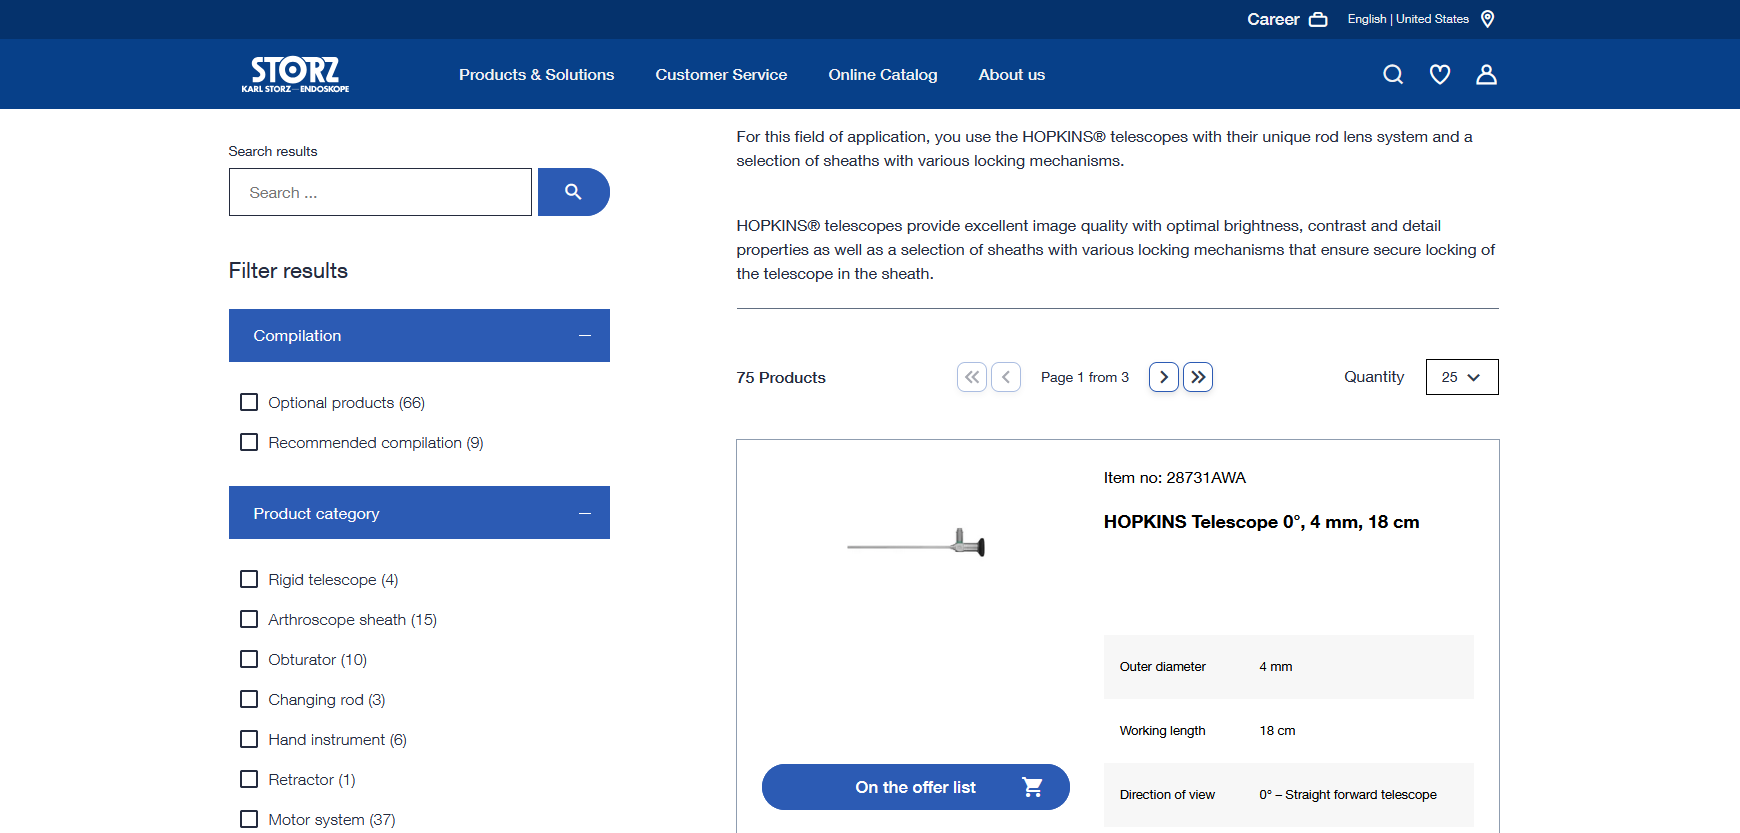Go to previous page arrow
This screenshot has width=1740, height=833.
click(1006, 377)
